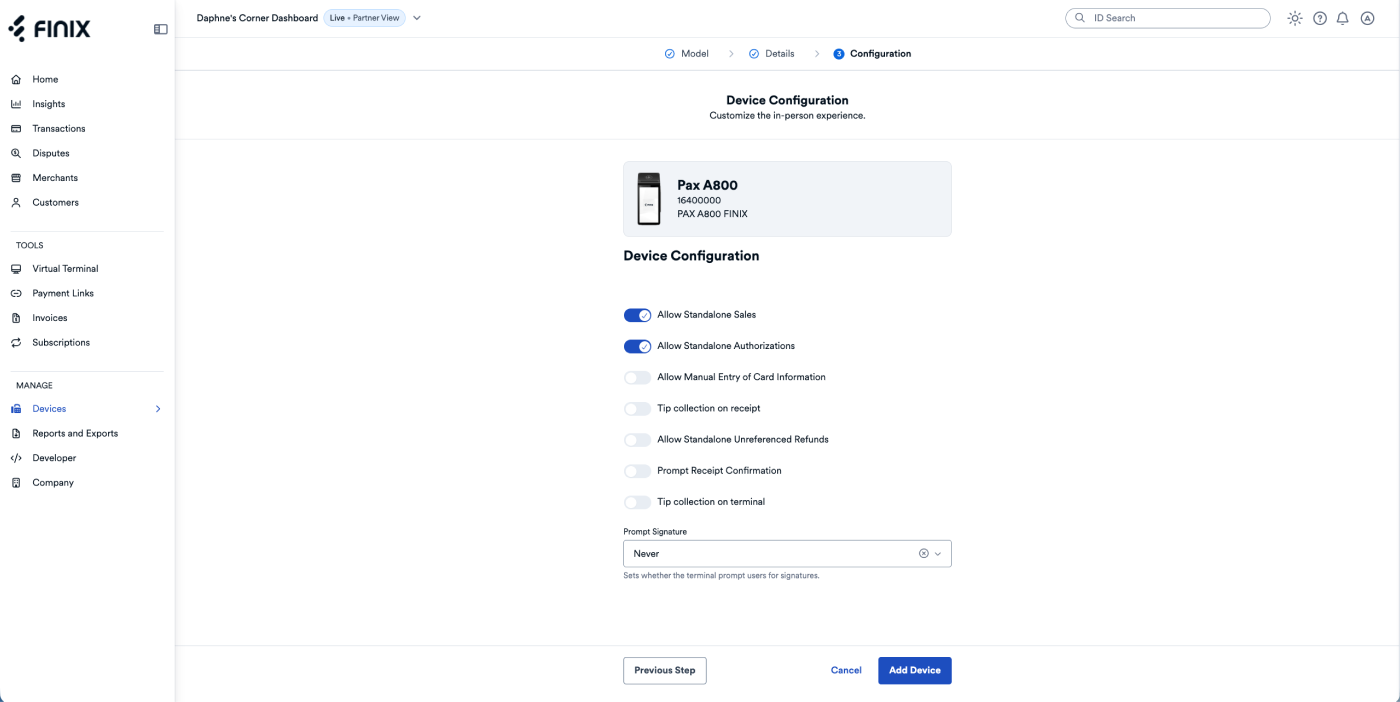Go to the Model step
Viewport: 1400px width, 702px height.
686,54
